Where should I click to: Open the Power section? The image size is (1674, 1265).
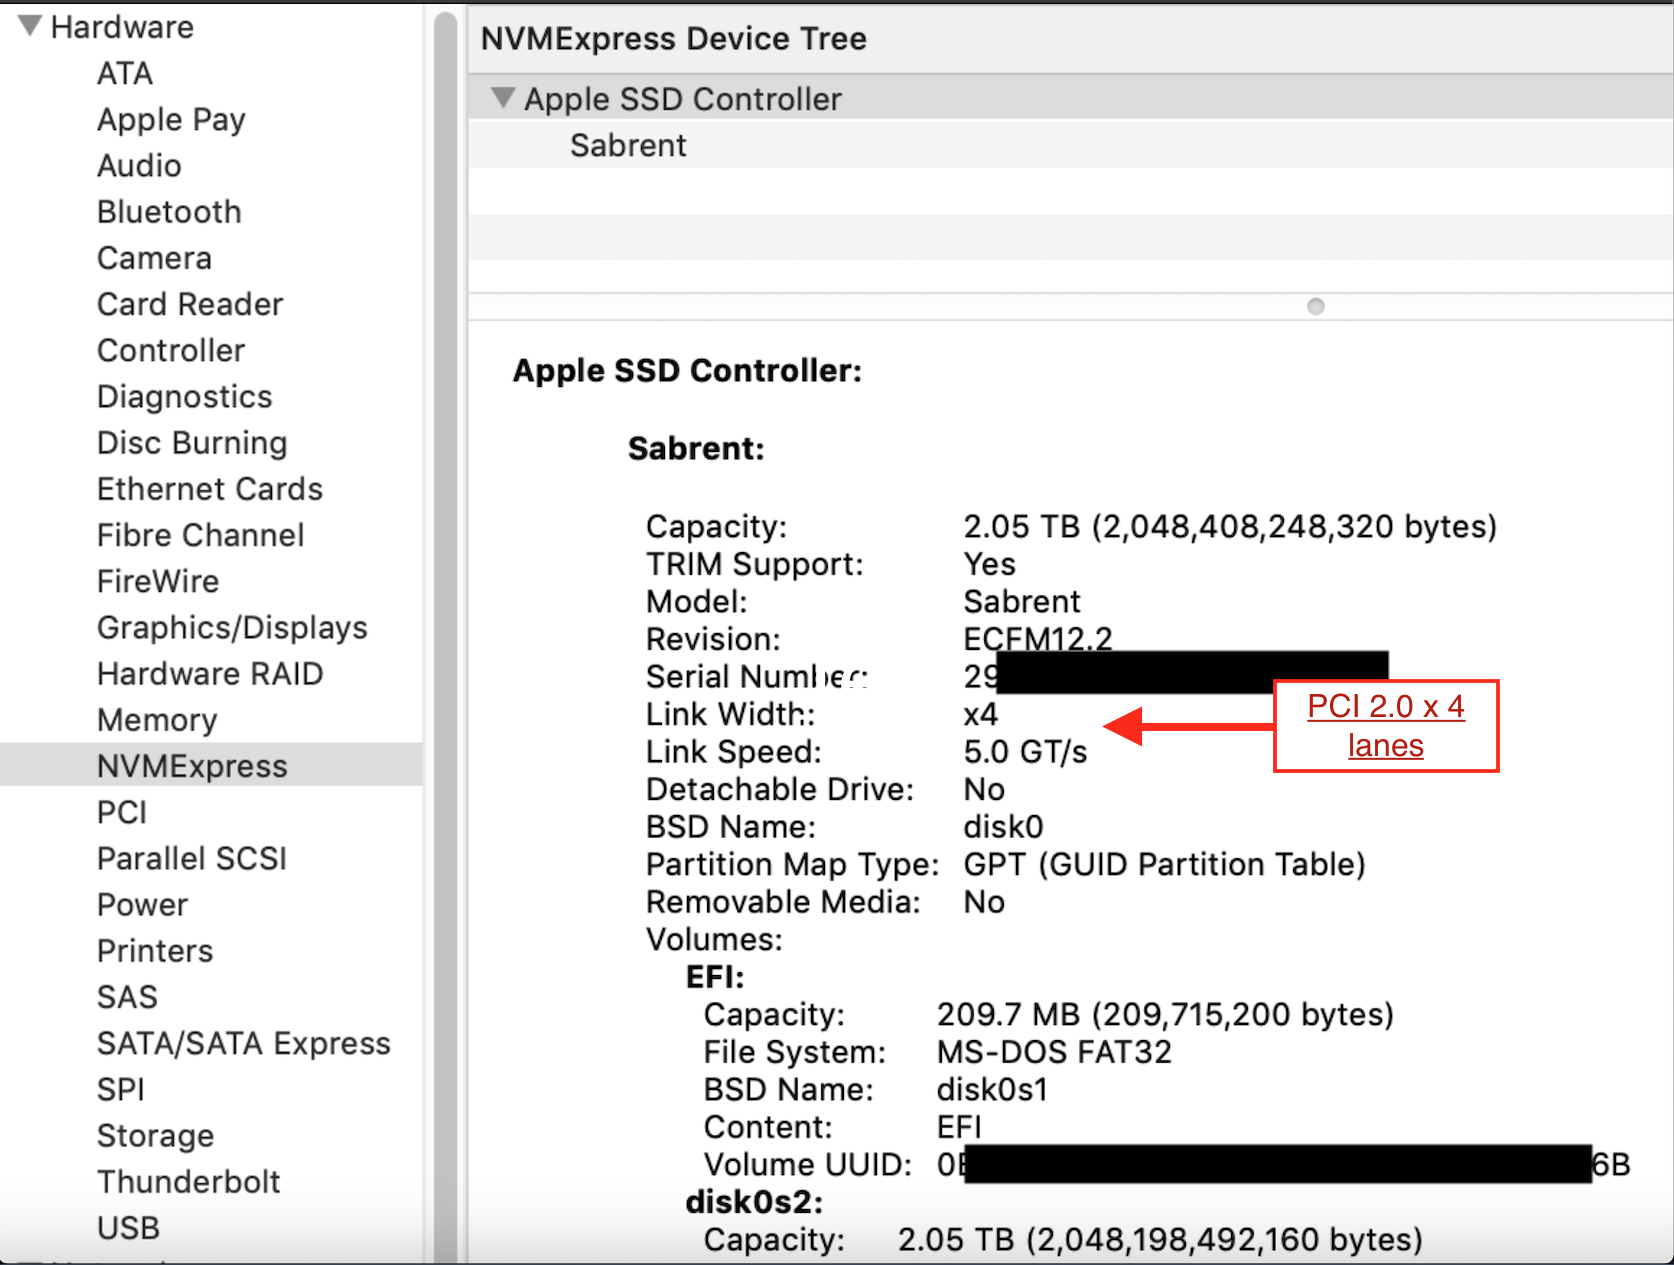[x=142, y=904]
